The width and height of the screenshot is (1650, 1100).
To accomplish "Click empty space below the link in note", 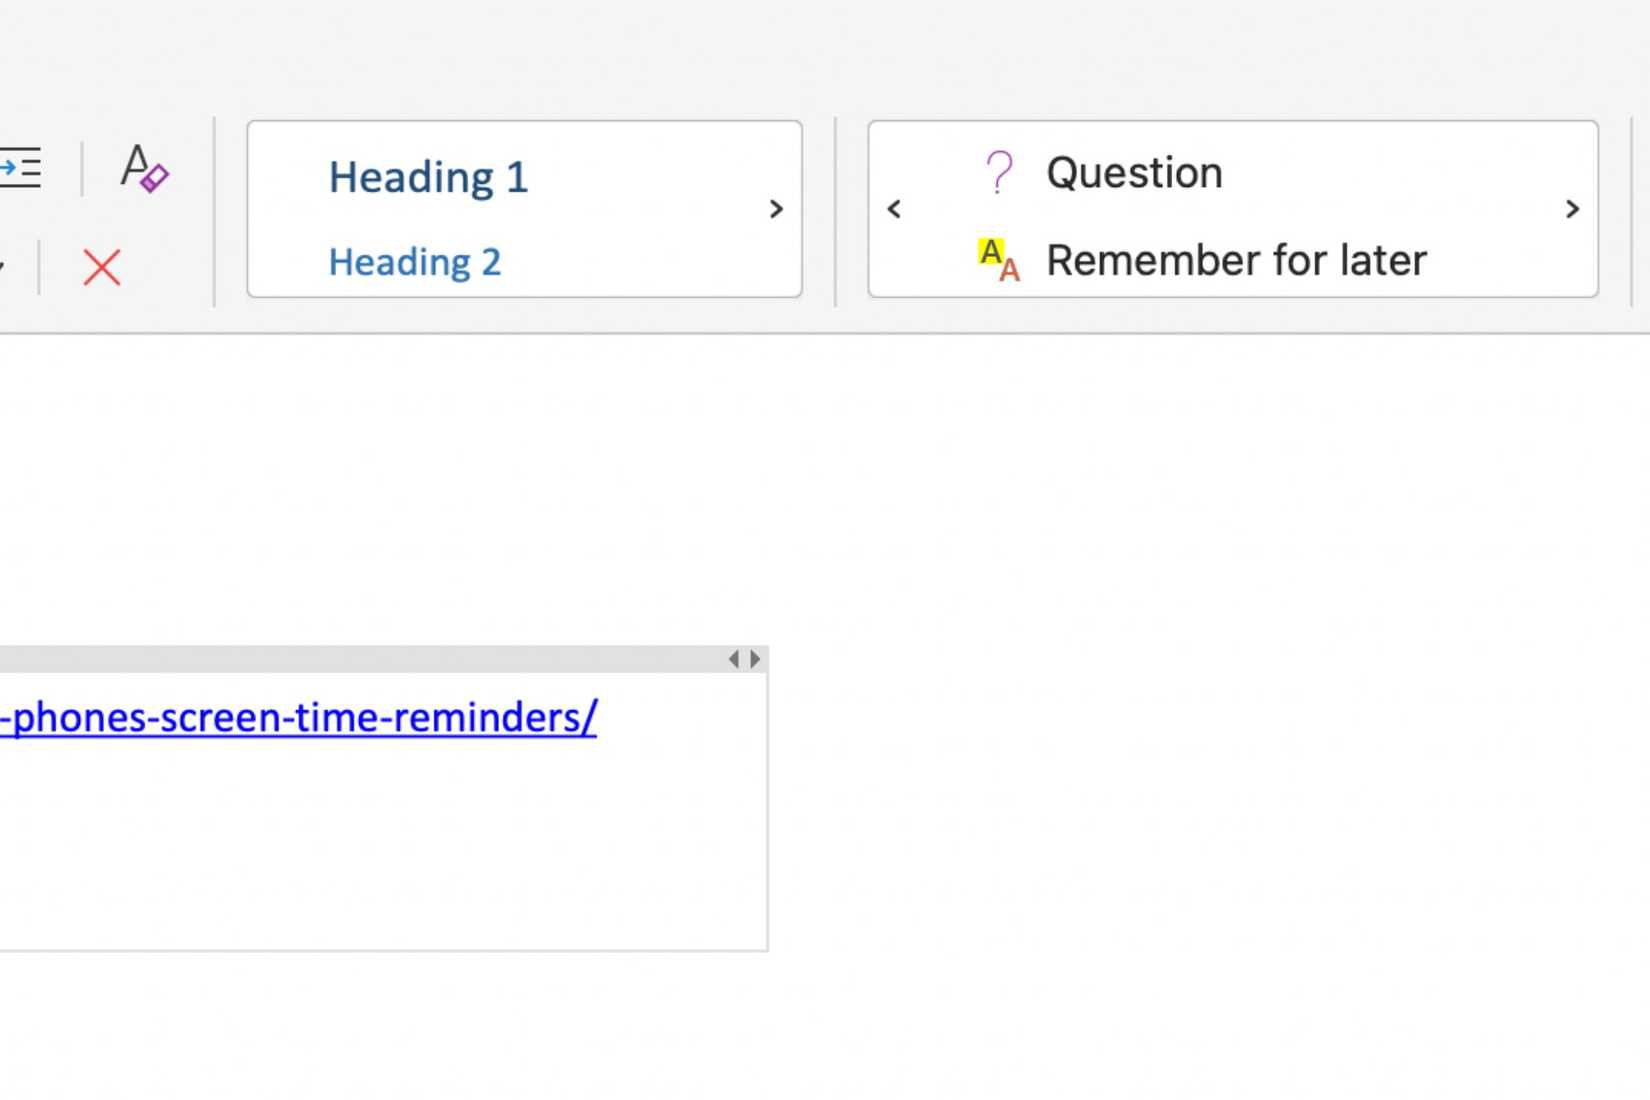I will pos(380,850).
